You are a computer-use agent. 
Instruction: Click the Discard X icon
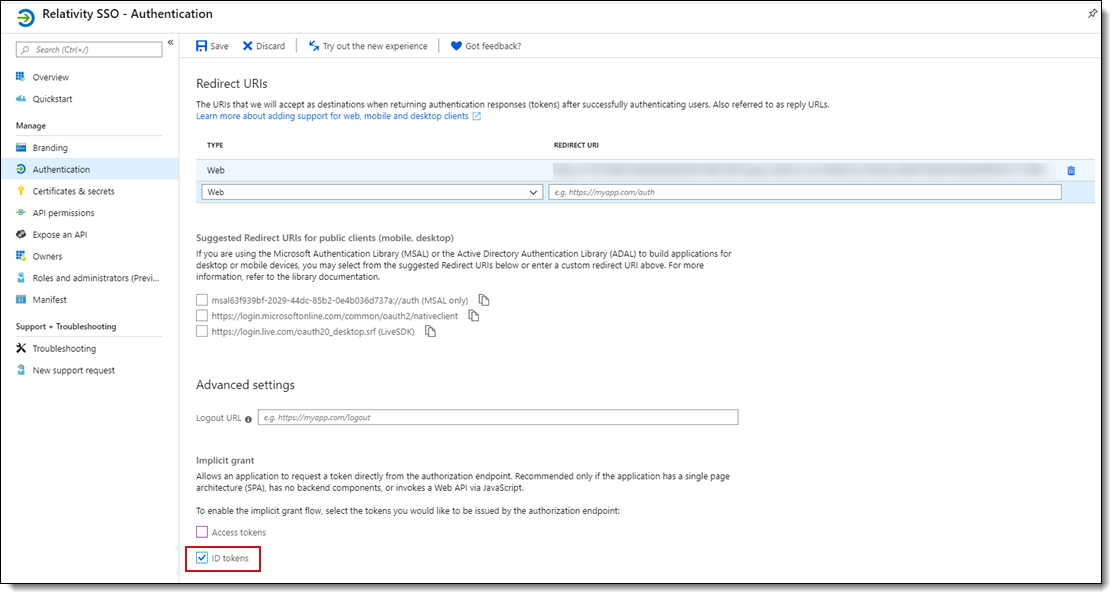coord(248,46)
